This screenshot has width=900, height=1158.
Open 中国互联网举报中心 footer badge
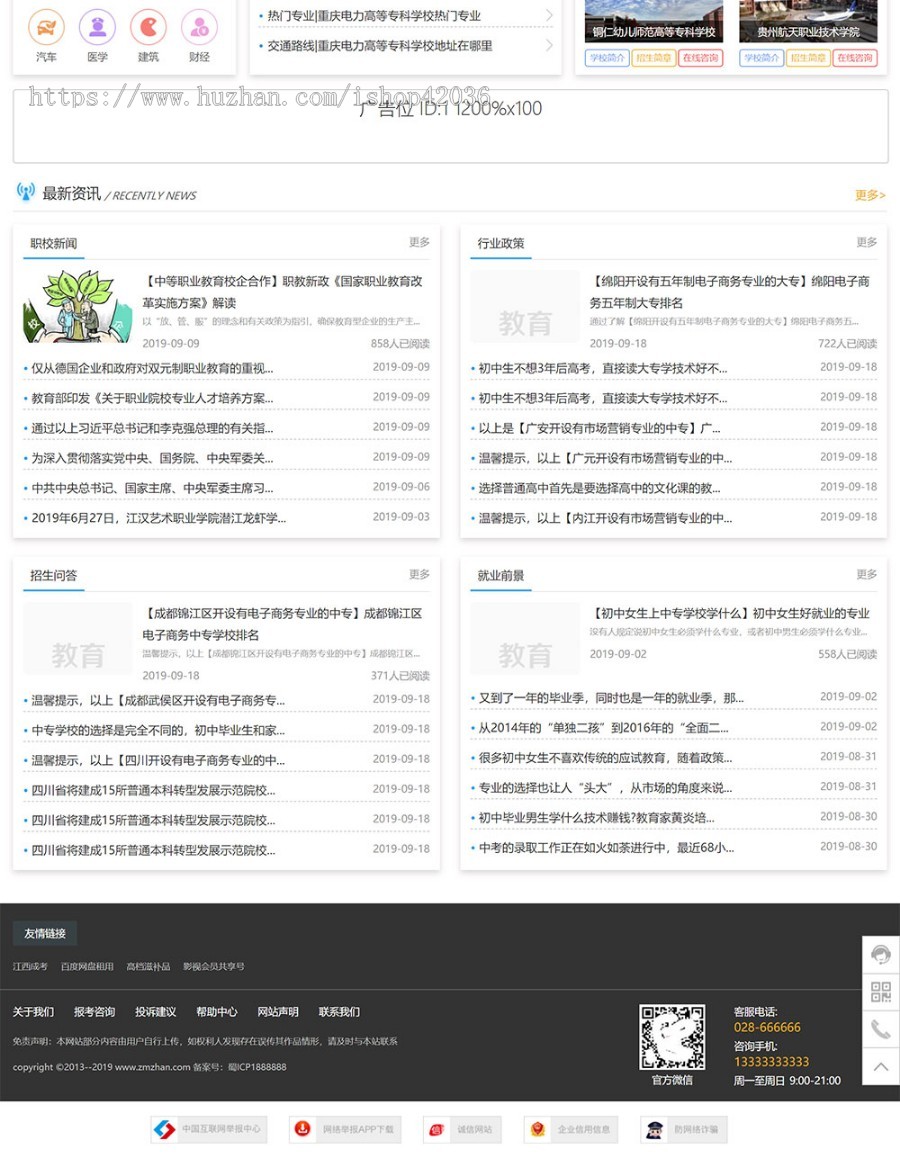click(x=209, y=1129)
